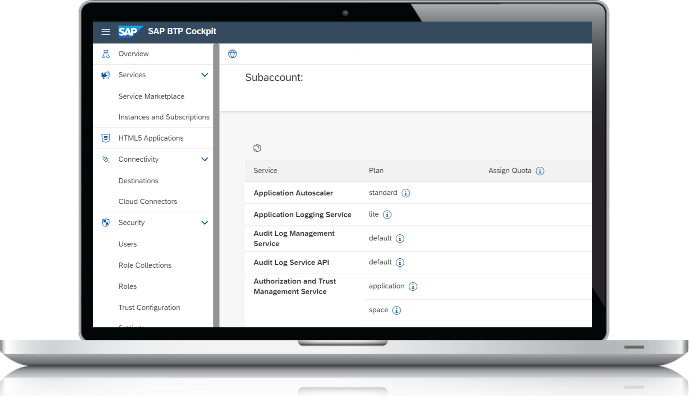
Task: Open Trust Configuration page
Action: 149,307
